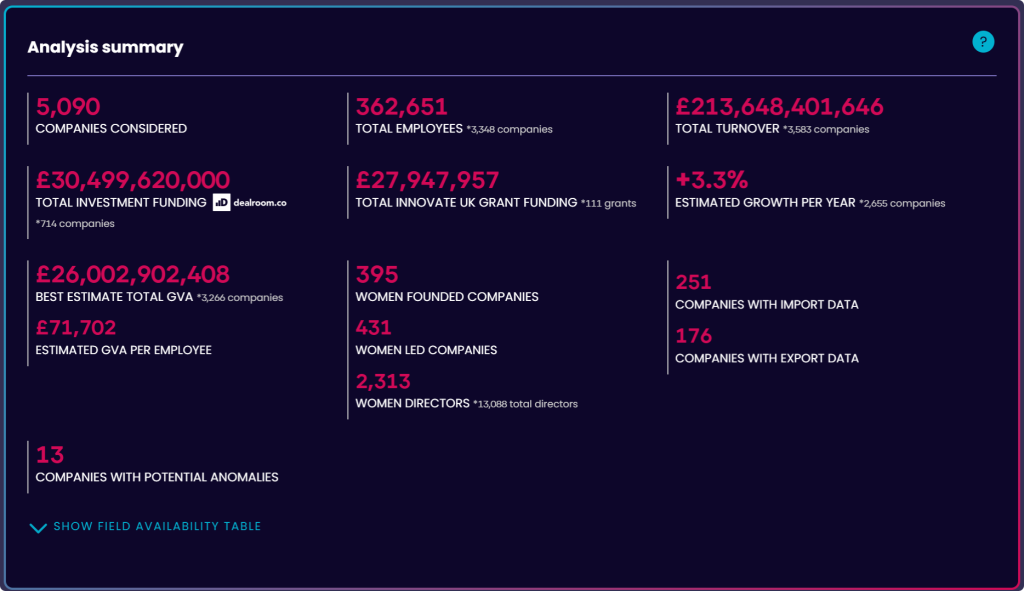Select the 395 women founded companies number
Viewport: 1024px width, 591px height.
point(377,274)
